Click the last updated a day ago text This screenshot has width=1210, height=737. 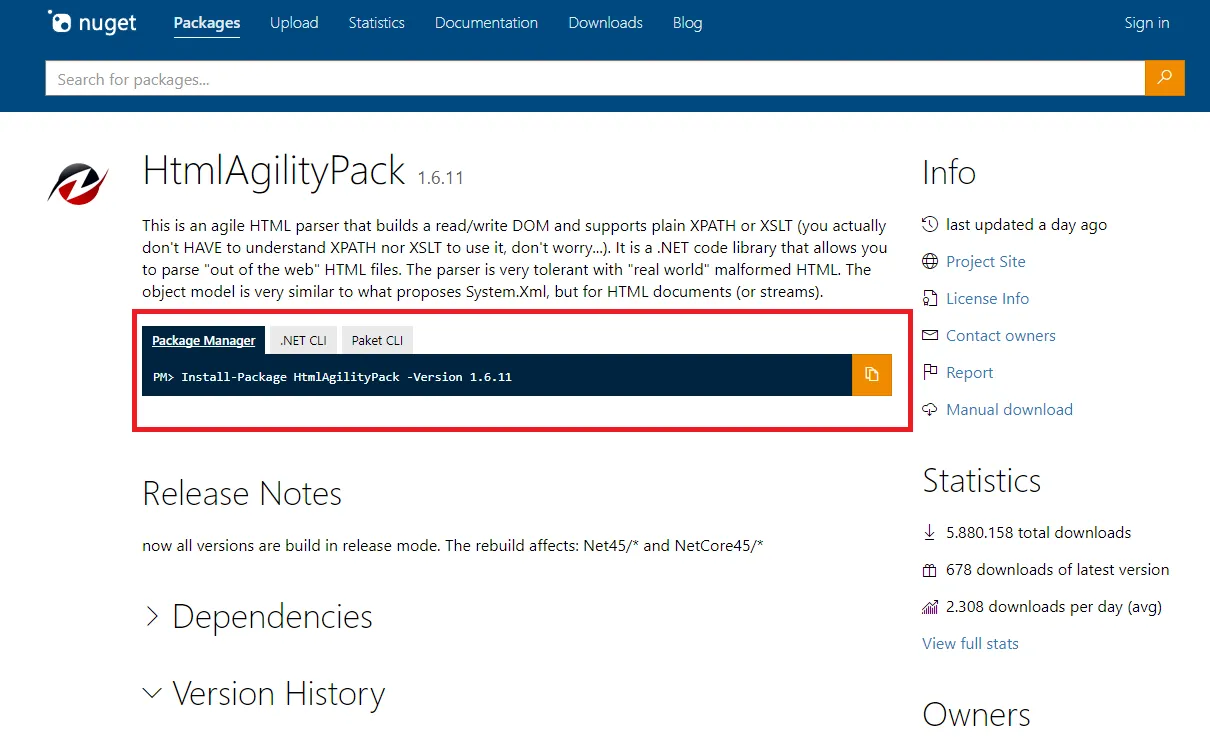(x=1027, y=225)
